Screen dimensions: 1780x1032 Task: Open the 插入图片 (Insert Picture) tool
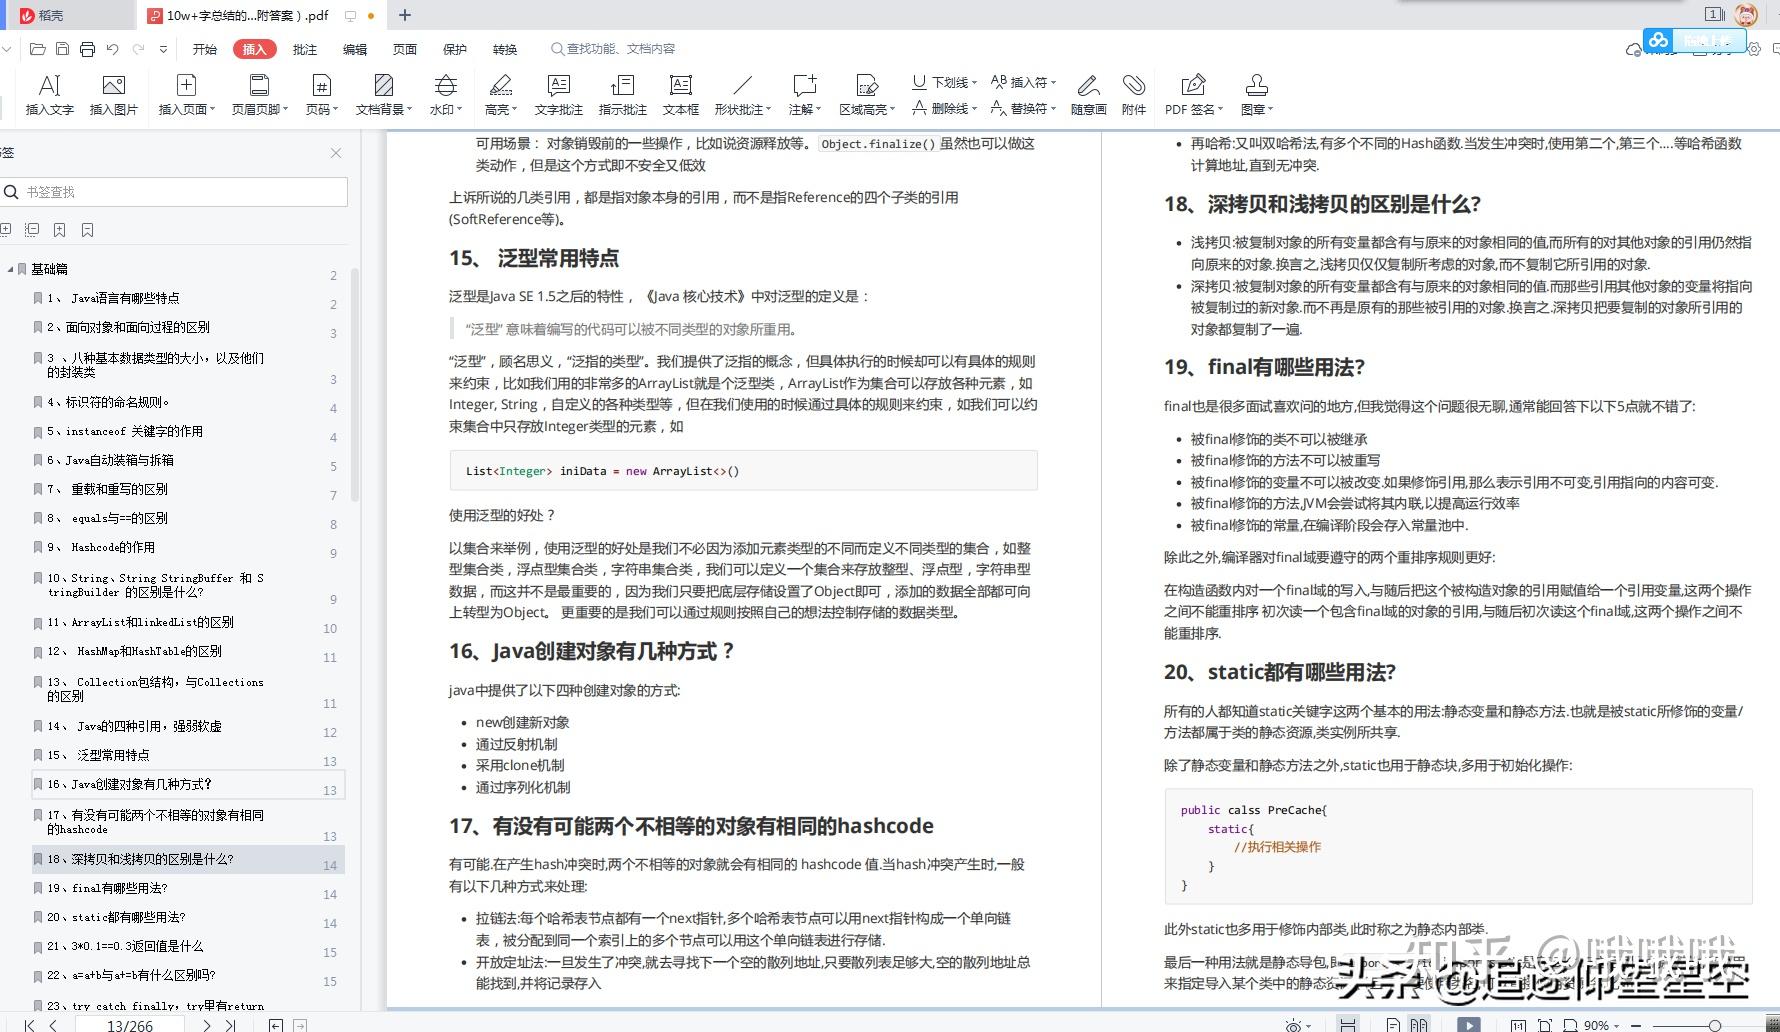coord(112,93)
